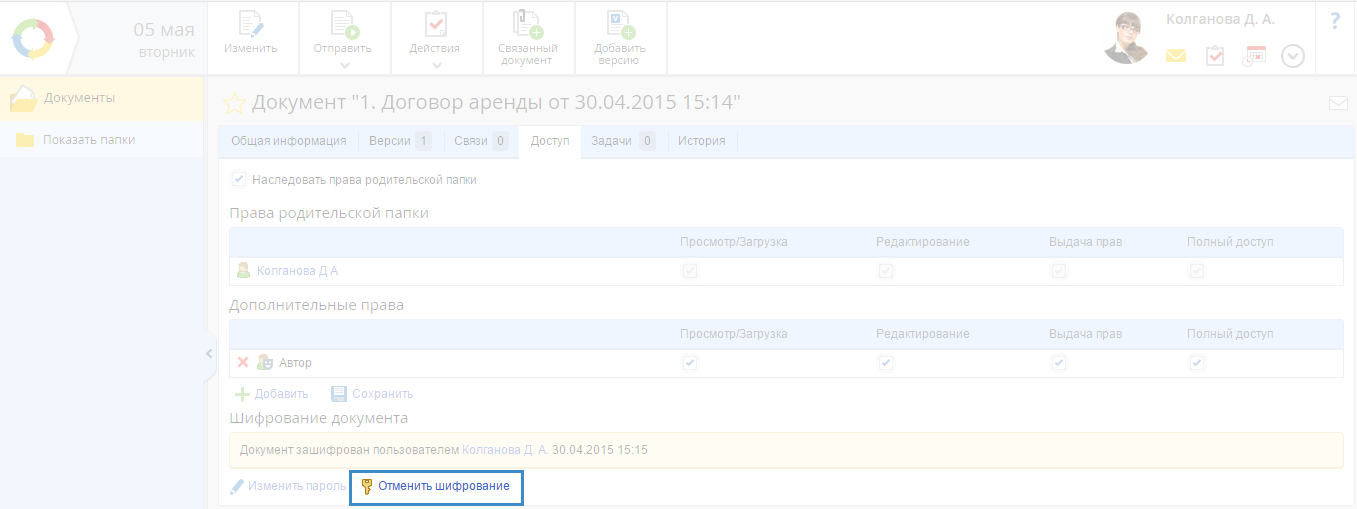Image resolution: width=1357 pixels, height=509 pixels.
Task: Switch to the Общая информация tab
Action: 288,141
